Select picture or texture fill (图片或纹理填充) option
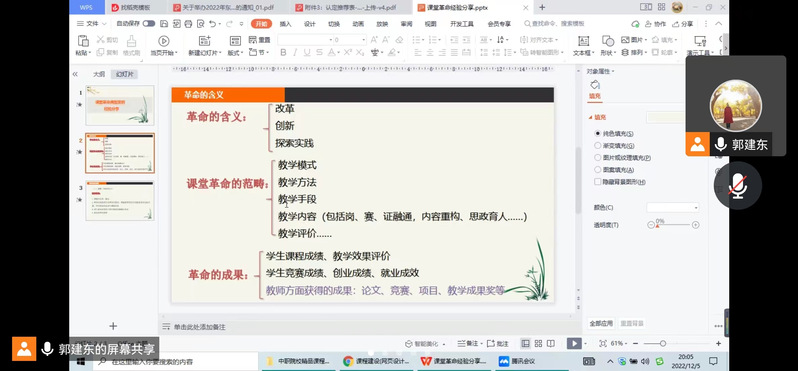Image resolution: width=798 pixels, height=371 pixels. (x=597, y=158)
